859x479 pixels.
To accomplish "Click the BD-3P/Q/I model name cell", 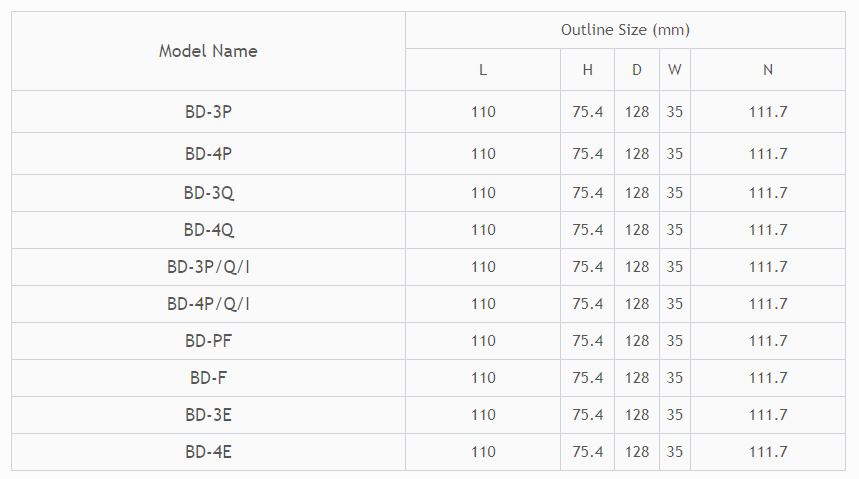I will click(x=208, y=267).
